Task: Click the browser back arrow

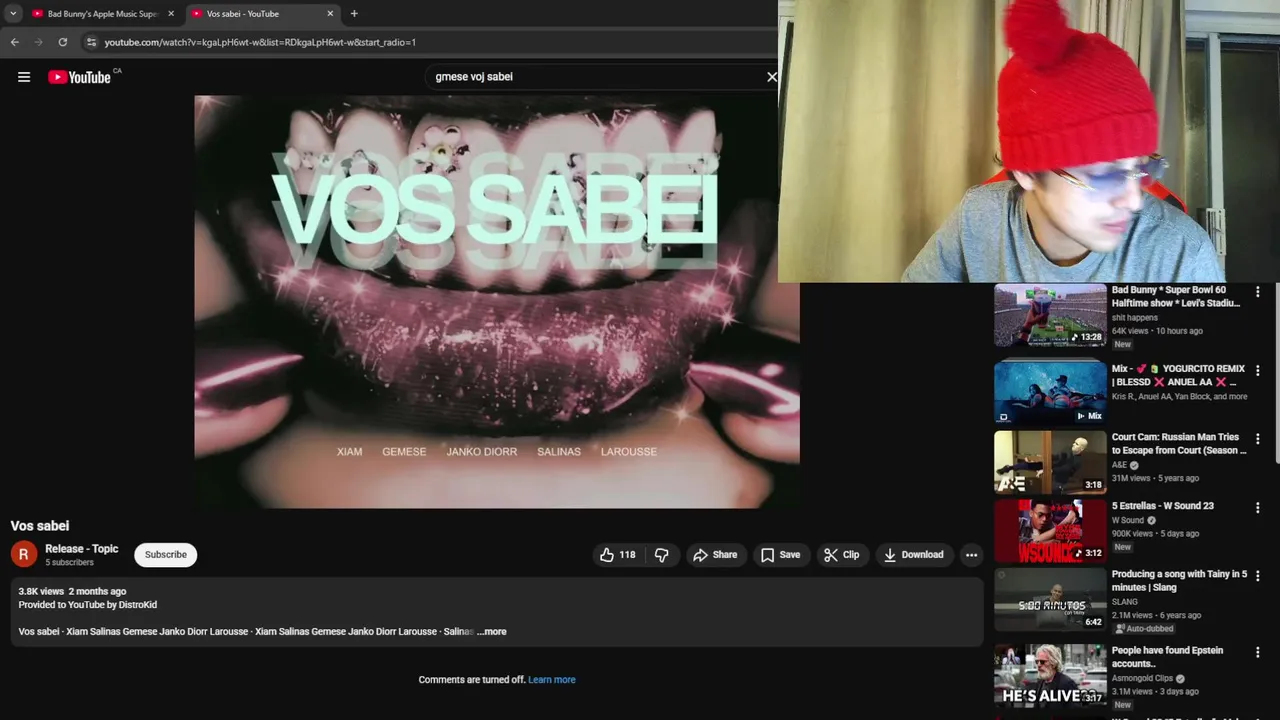Action: tap(14, 42)
